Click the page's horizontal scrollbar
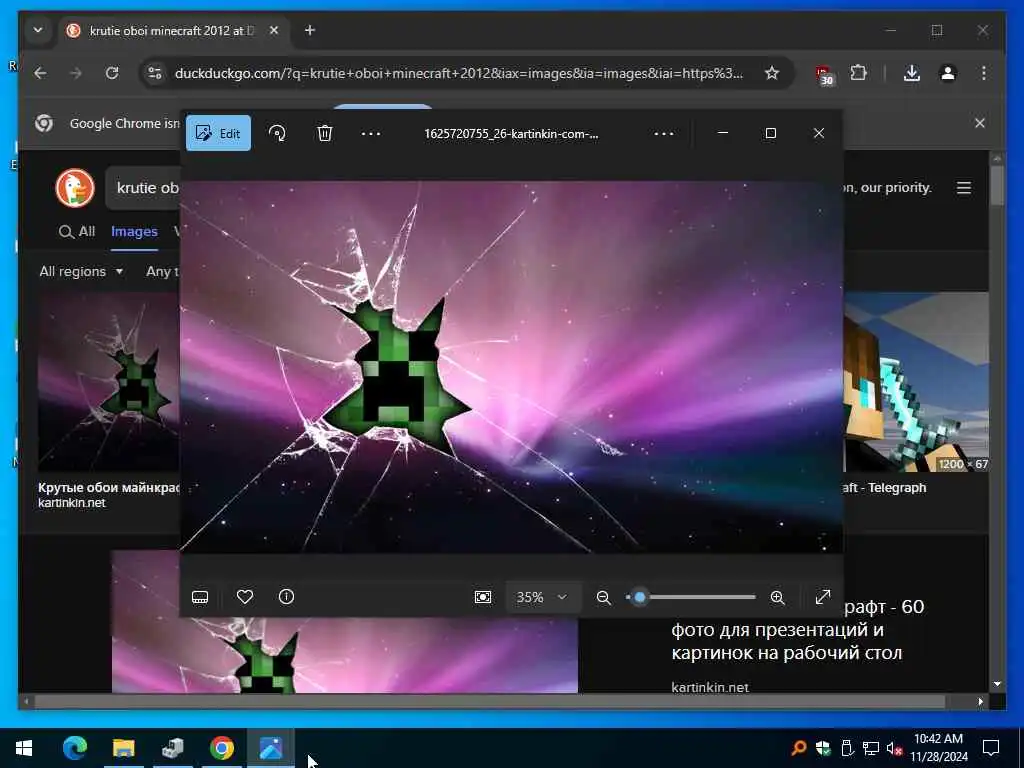Image resolution: width=1024 pixels, height=768 pixels. tap(488, 701)
